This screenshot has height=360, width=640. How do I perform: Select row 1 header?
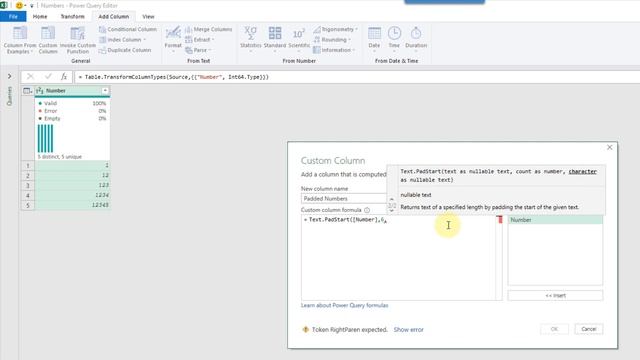click(28, 165)
